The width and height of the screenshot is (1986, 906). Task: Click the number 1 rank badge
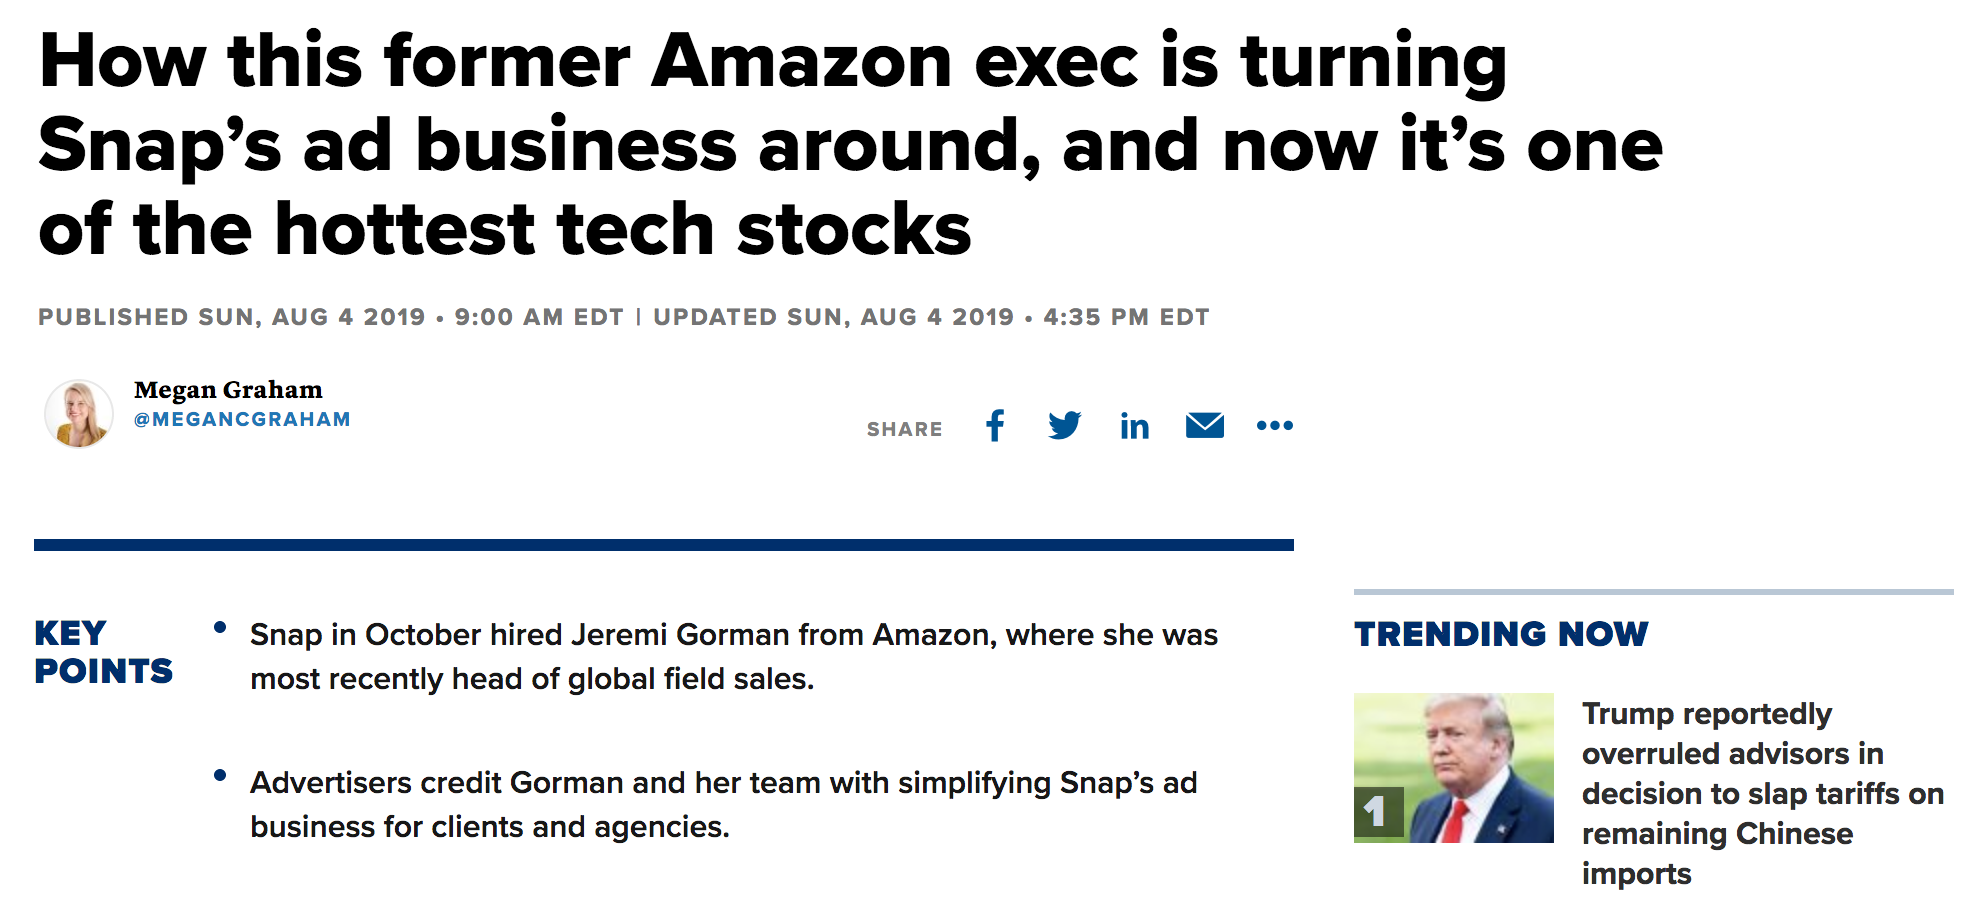coord(1377,812)
